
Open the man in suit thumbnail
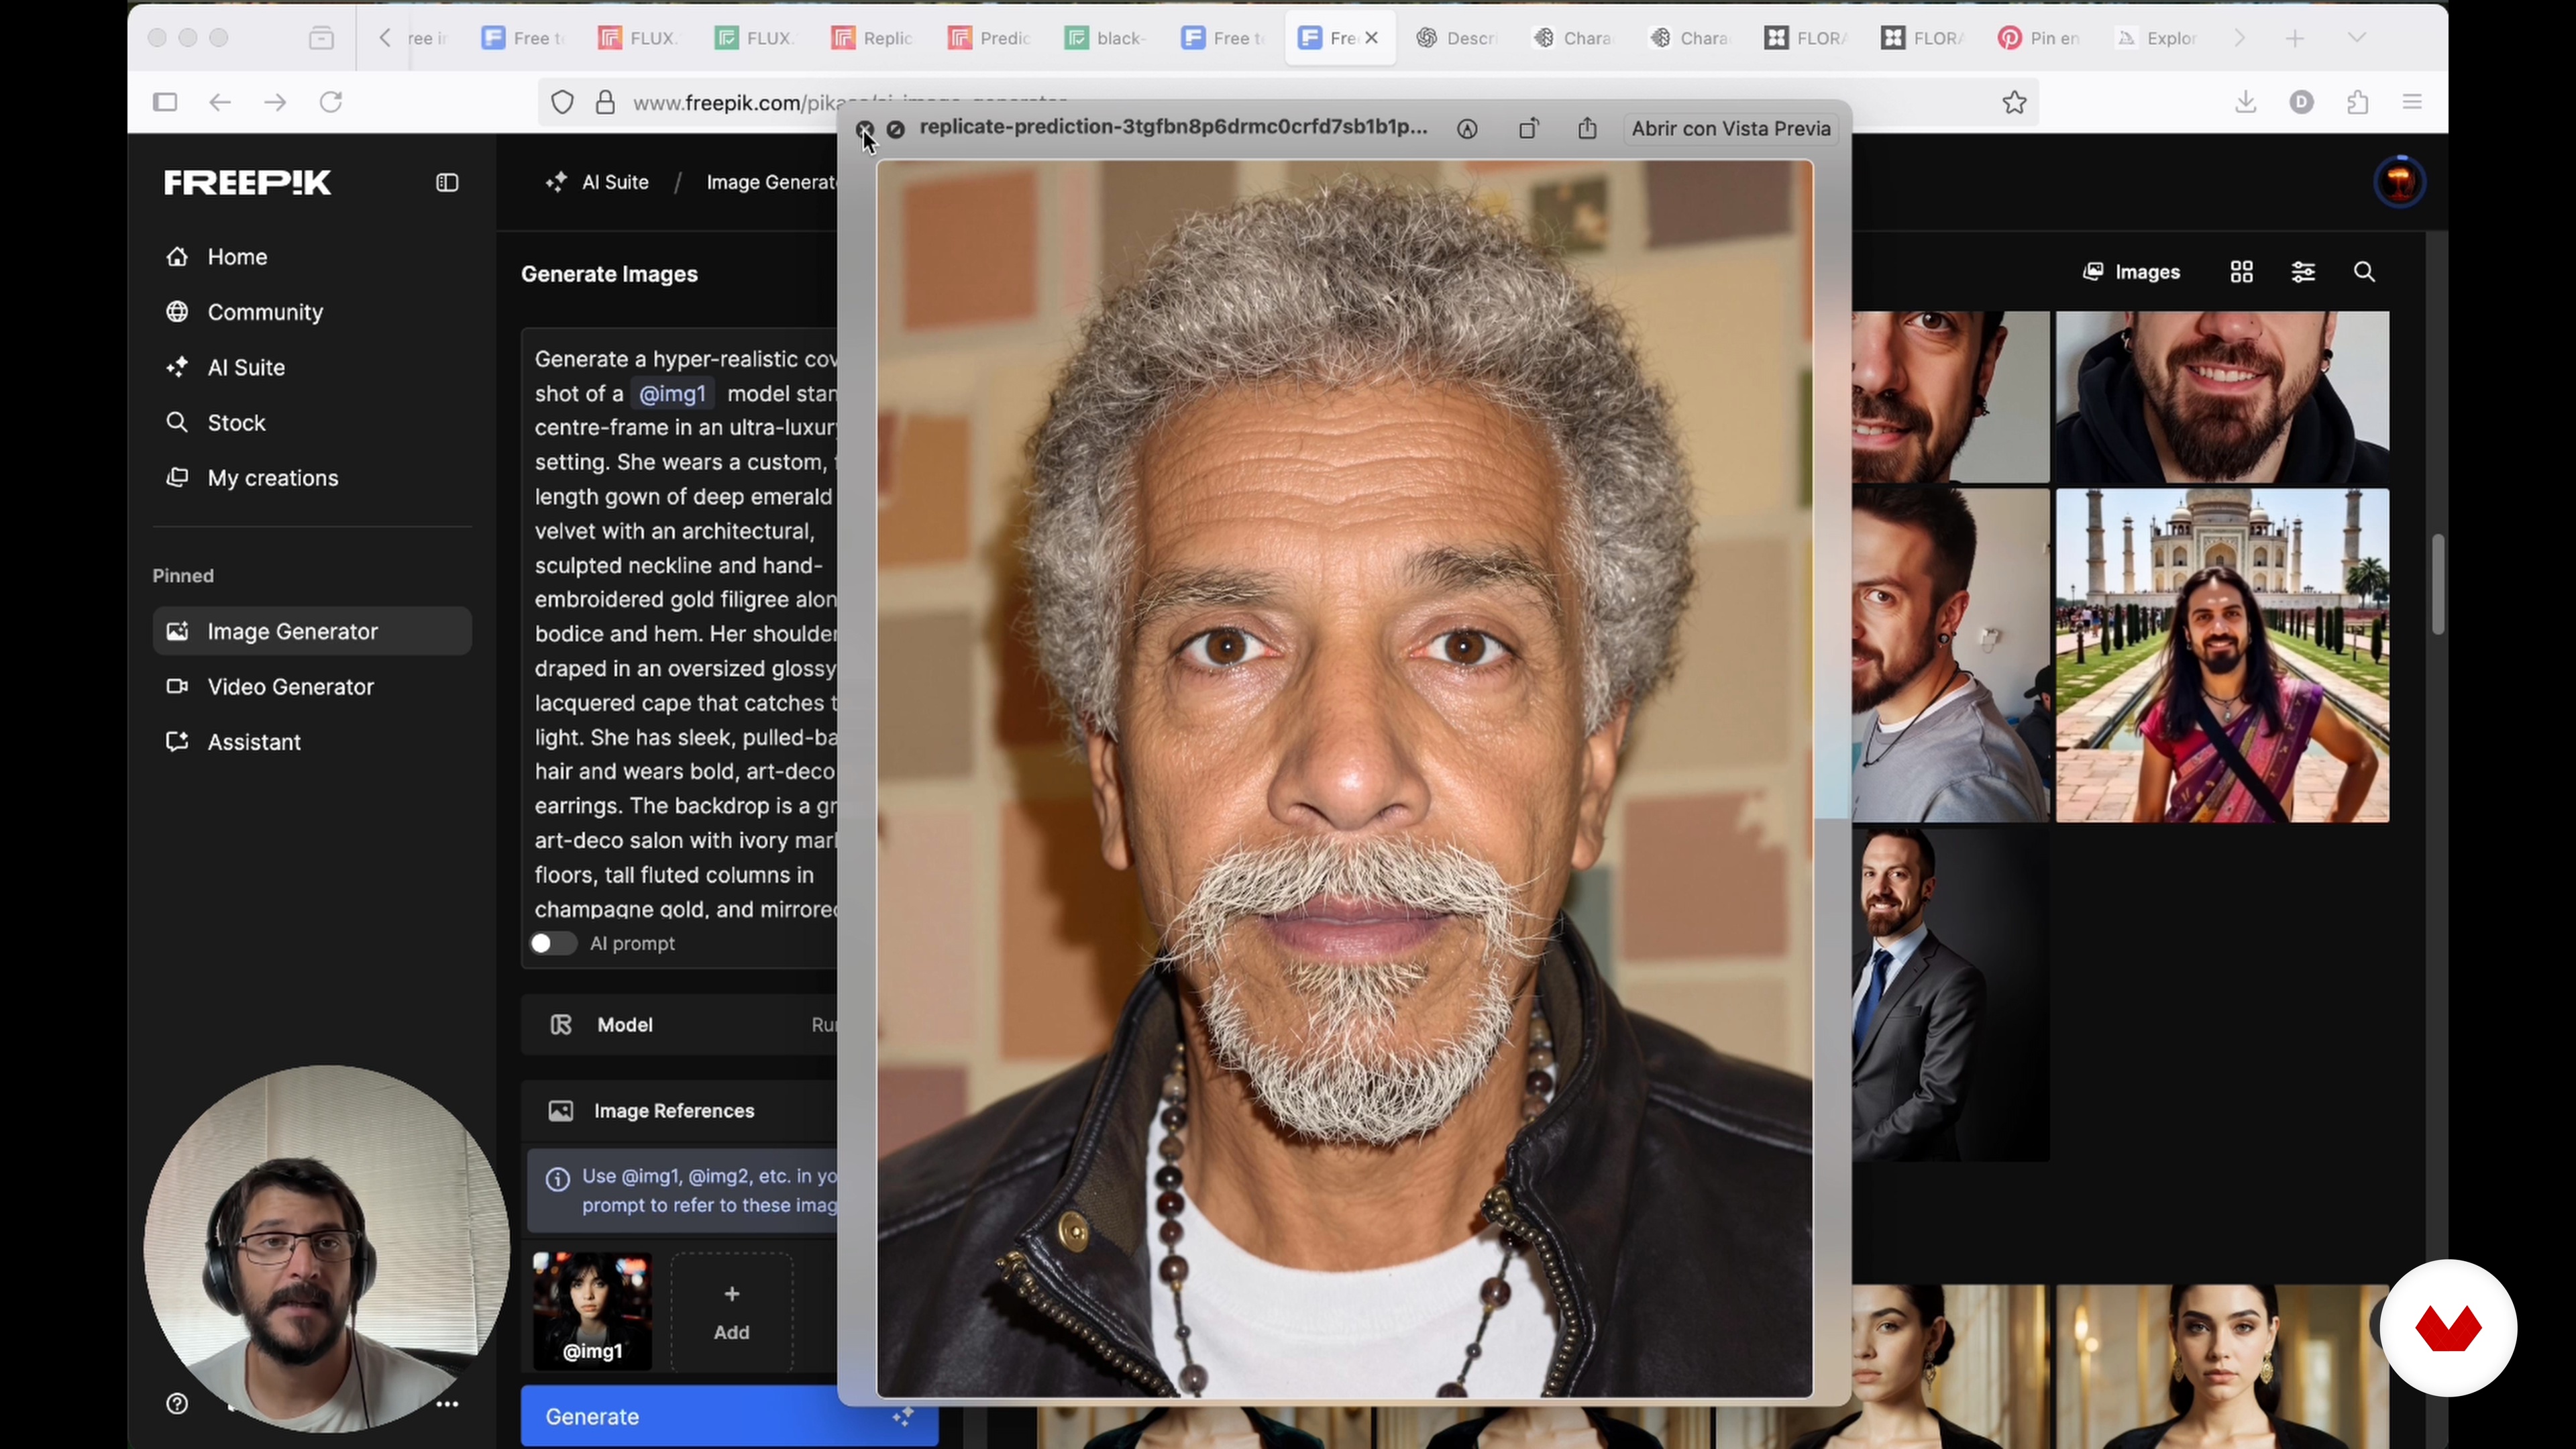pyautogui.click(x=1950, y=994)
